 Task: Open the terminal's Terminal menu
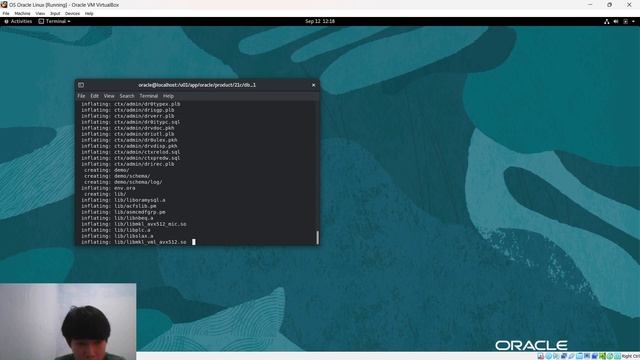coord(149,96)
